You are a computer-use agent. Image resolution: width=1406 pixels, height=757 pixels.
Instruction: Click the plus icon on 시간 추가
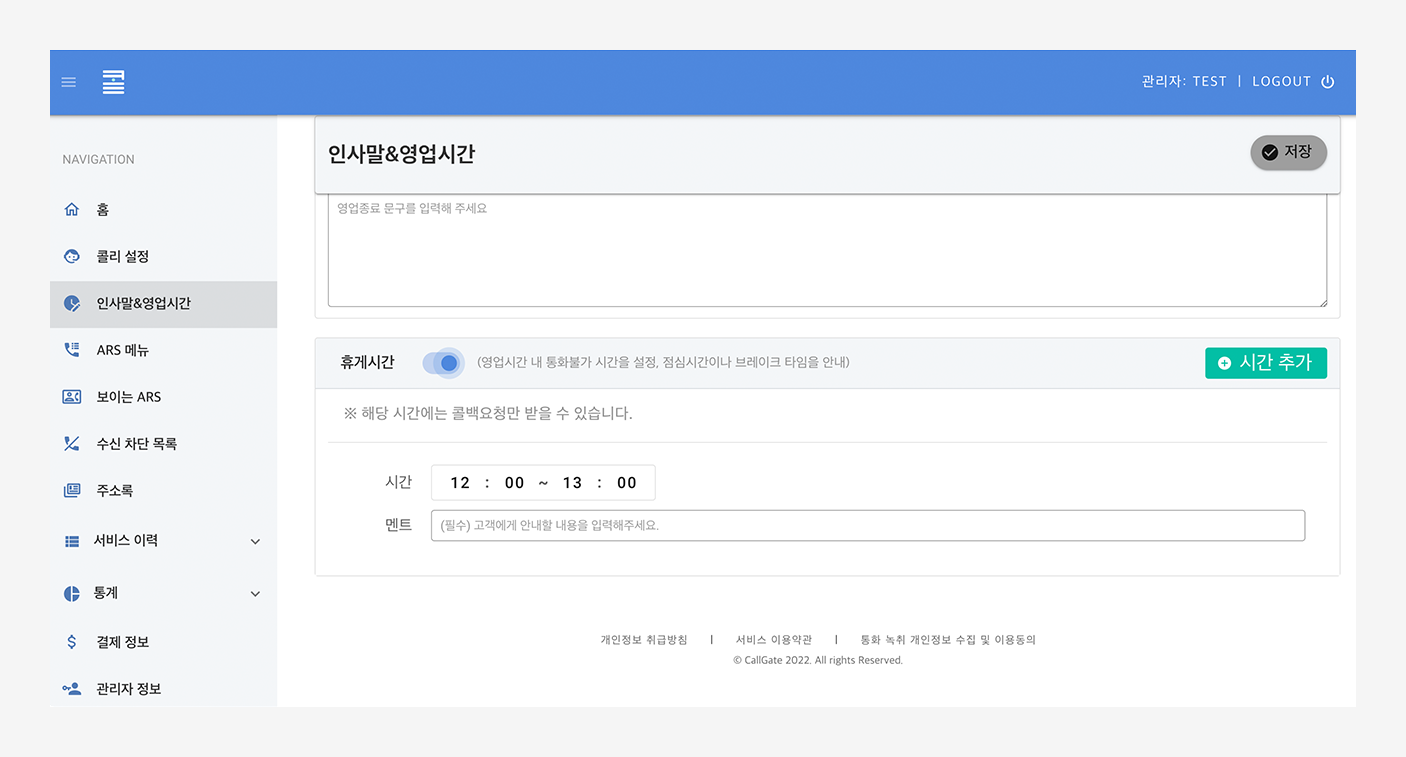click(x=1225, y=363)
